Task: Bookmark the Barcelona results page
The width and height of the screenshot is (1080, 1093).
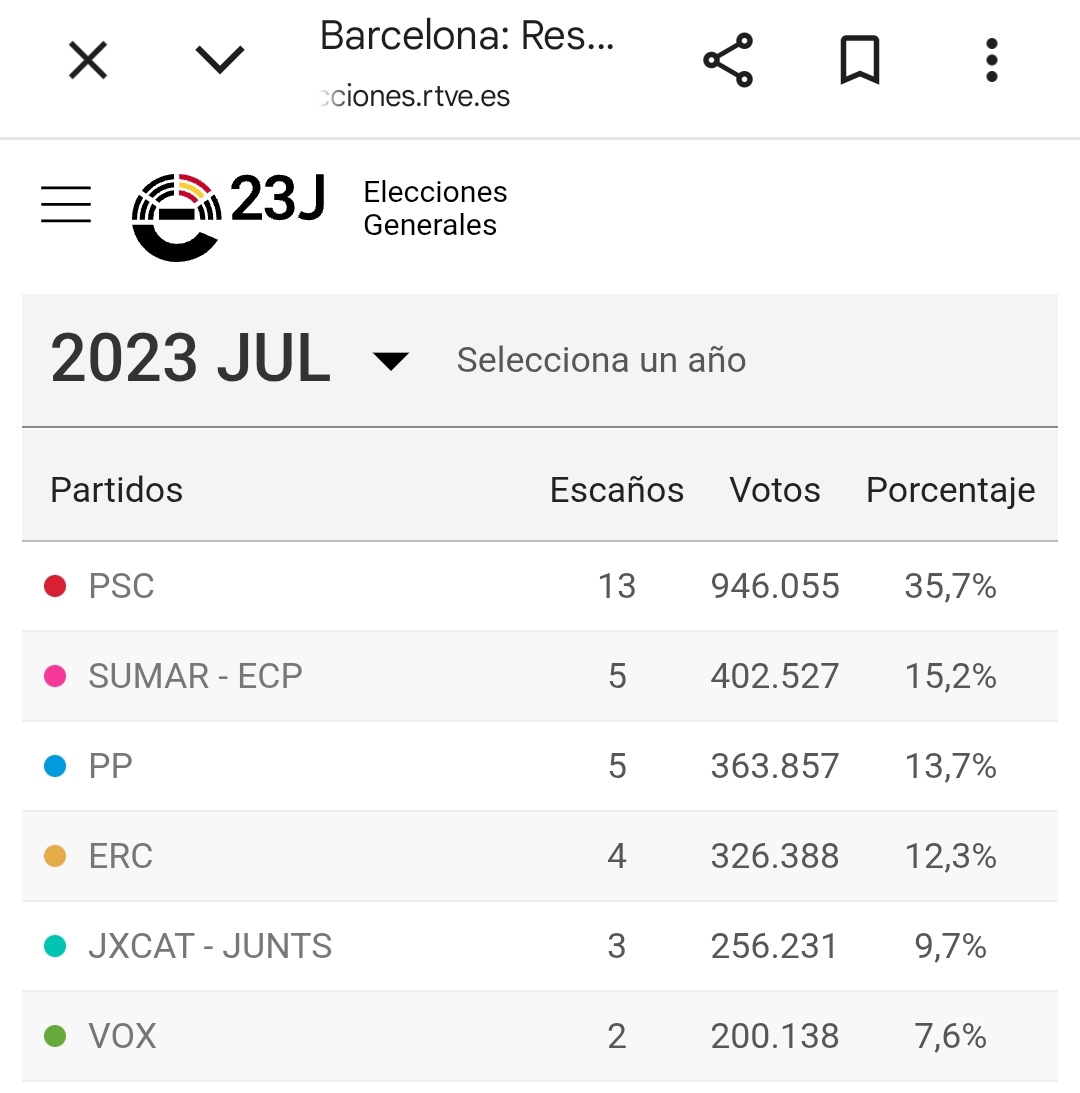Action: click(x=859, y=61)
